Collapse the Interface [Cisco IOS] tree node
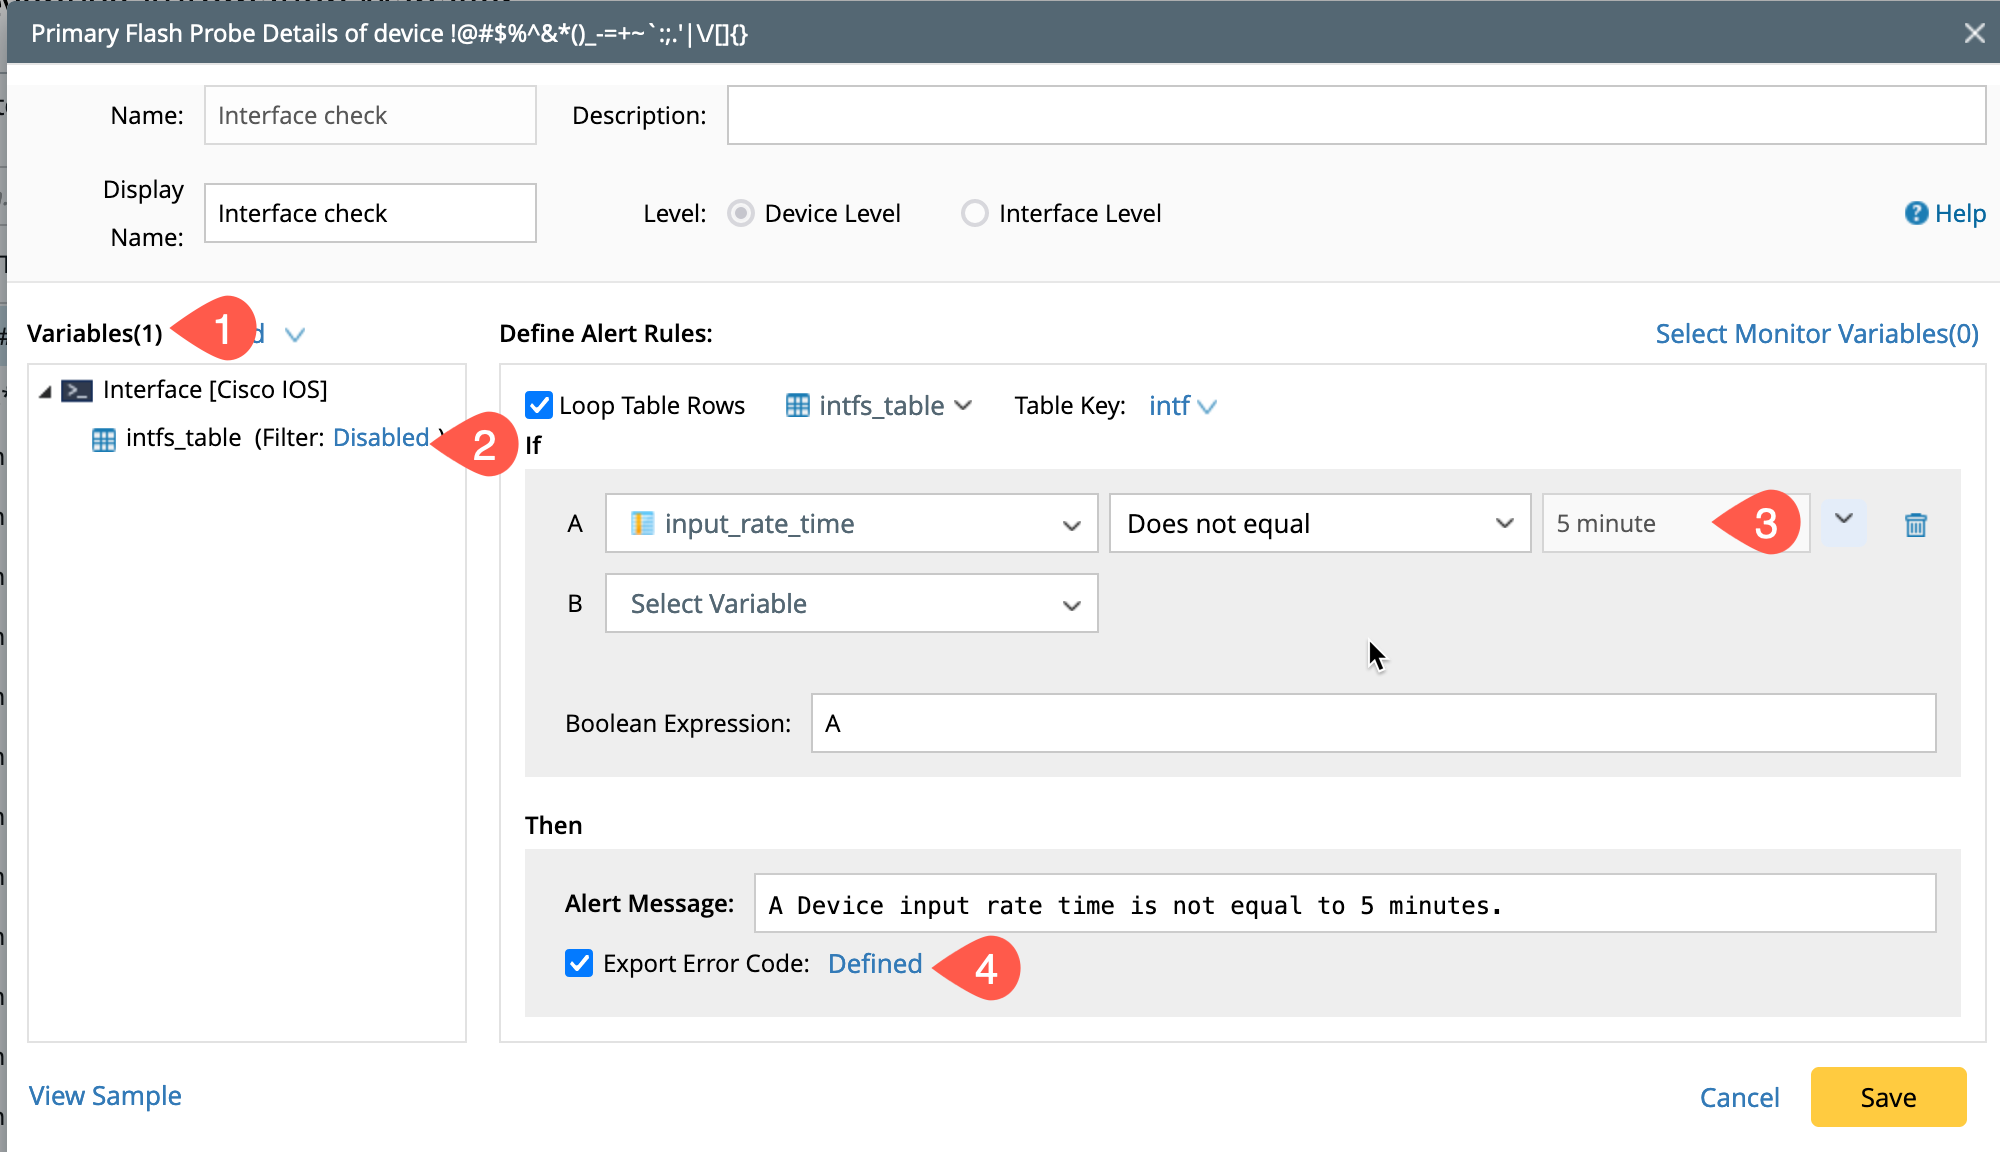 tap(45, 391)
